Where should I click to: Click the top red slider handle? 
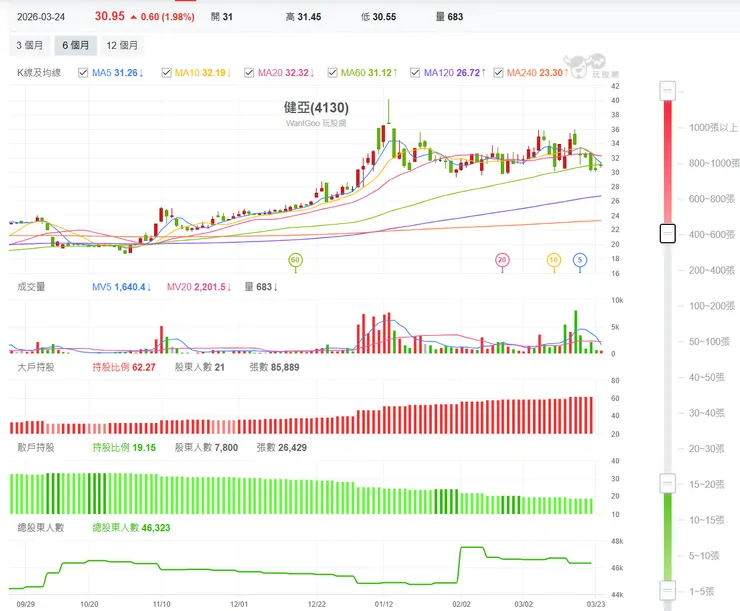pos(668,91)
